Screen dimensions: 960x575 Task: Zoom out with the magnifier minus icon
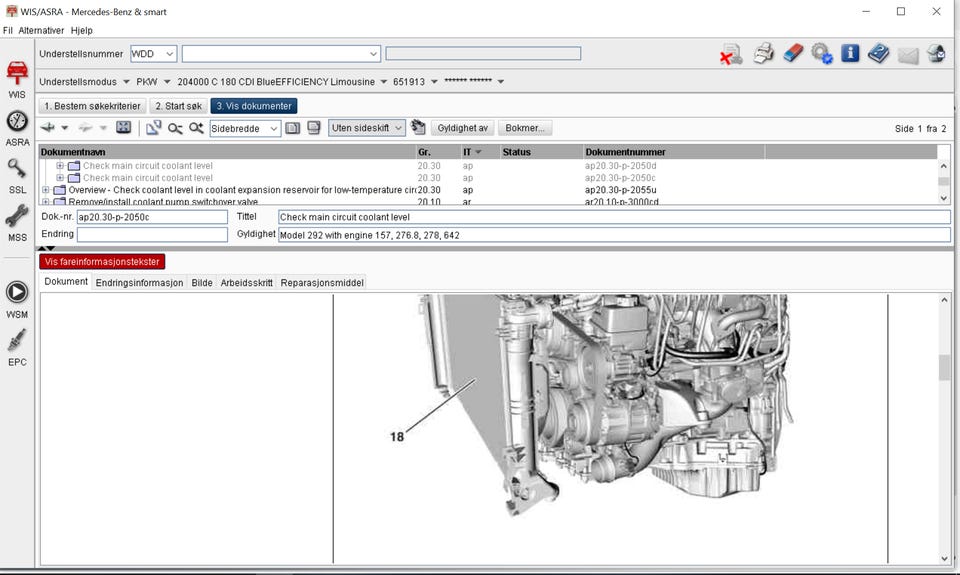pyautogui.click(x=175, y=128)
